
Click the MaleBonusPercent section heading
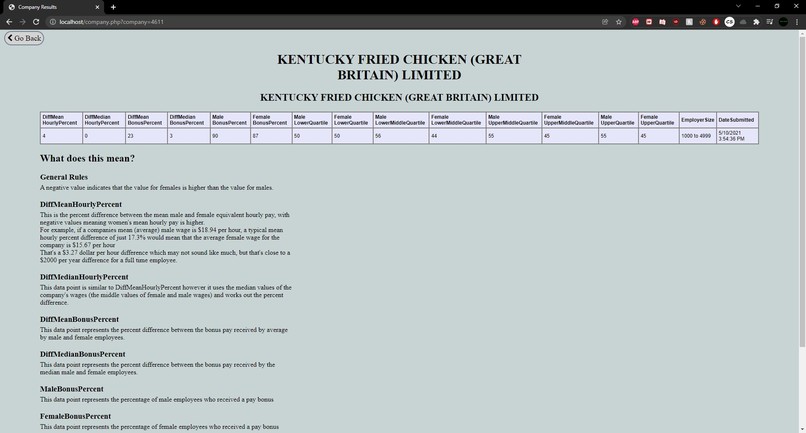pos(71,389)
